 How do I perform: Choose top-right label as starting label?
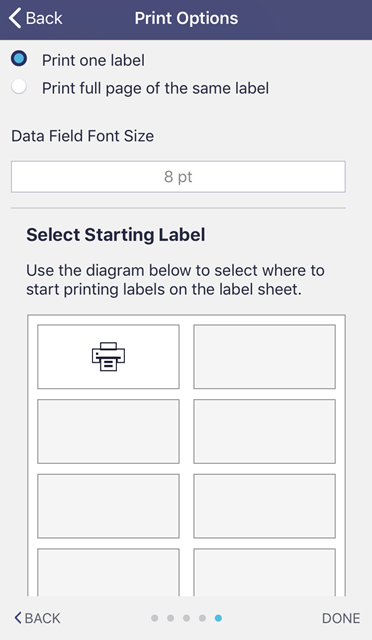[x=265, y=357]
